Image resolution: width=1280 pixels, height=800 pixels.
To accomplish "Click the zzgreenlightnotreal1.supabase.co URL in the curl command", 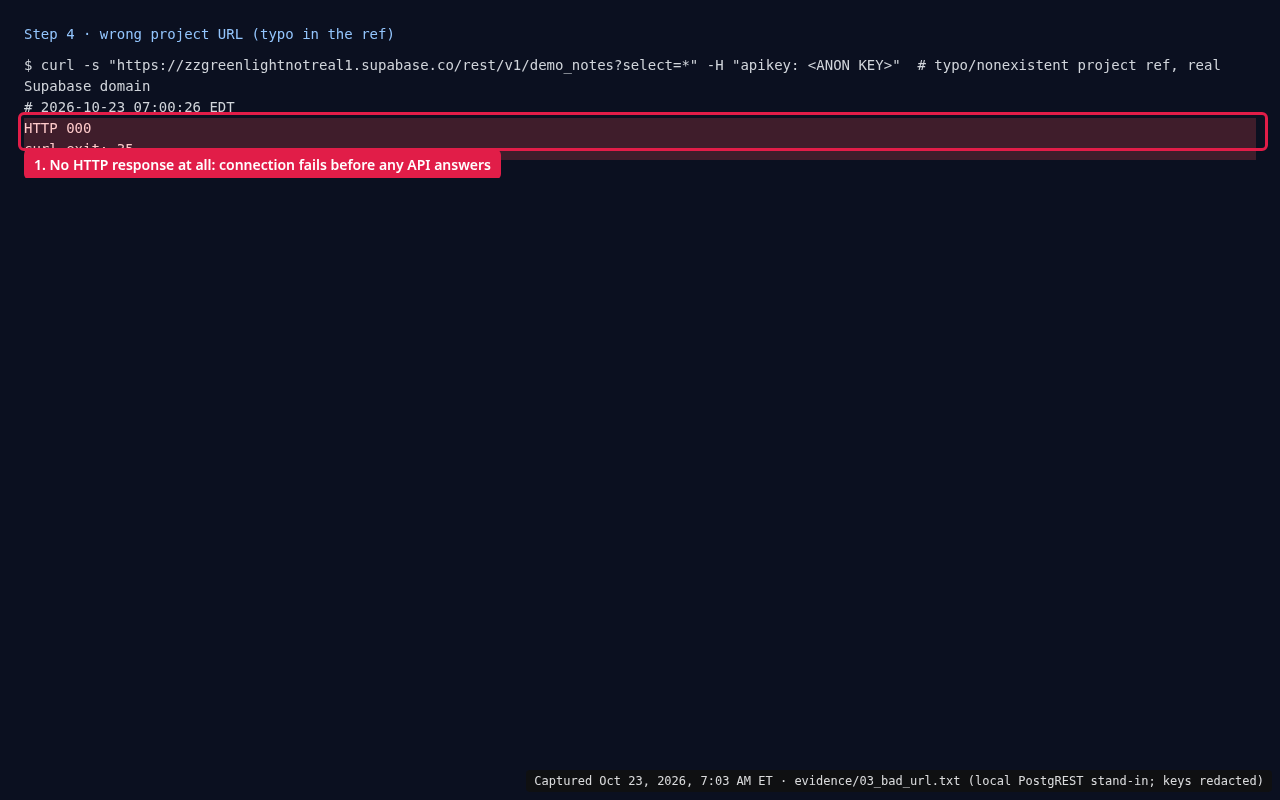I will click(403, 65).
